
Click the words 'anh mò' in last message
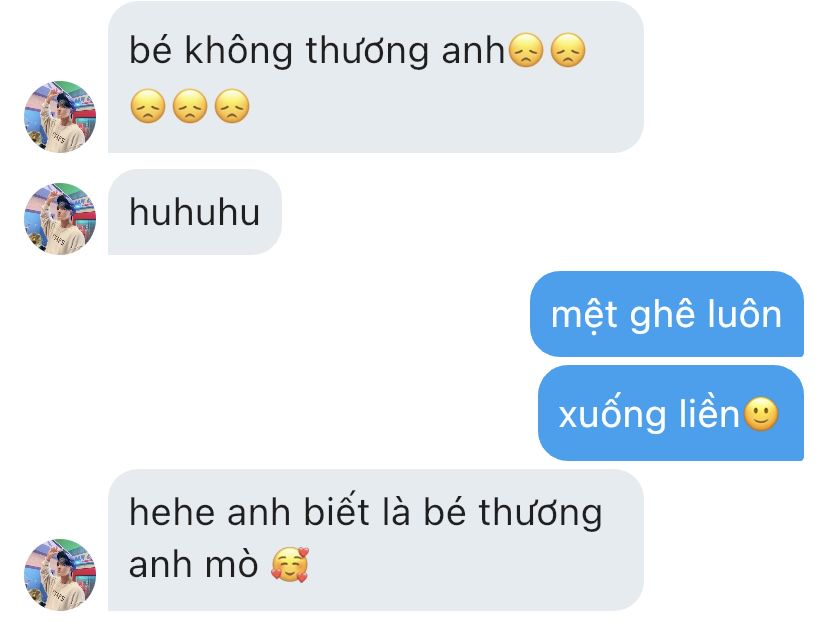pyautogui.click(x=193, y=565)
